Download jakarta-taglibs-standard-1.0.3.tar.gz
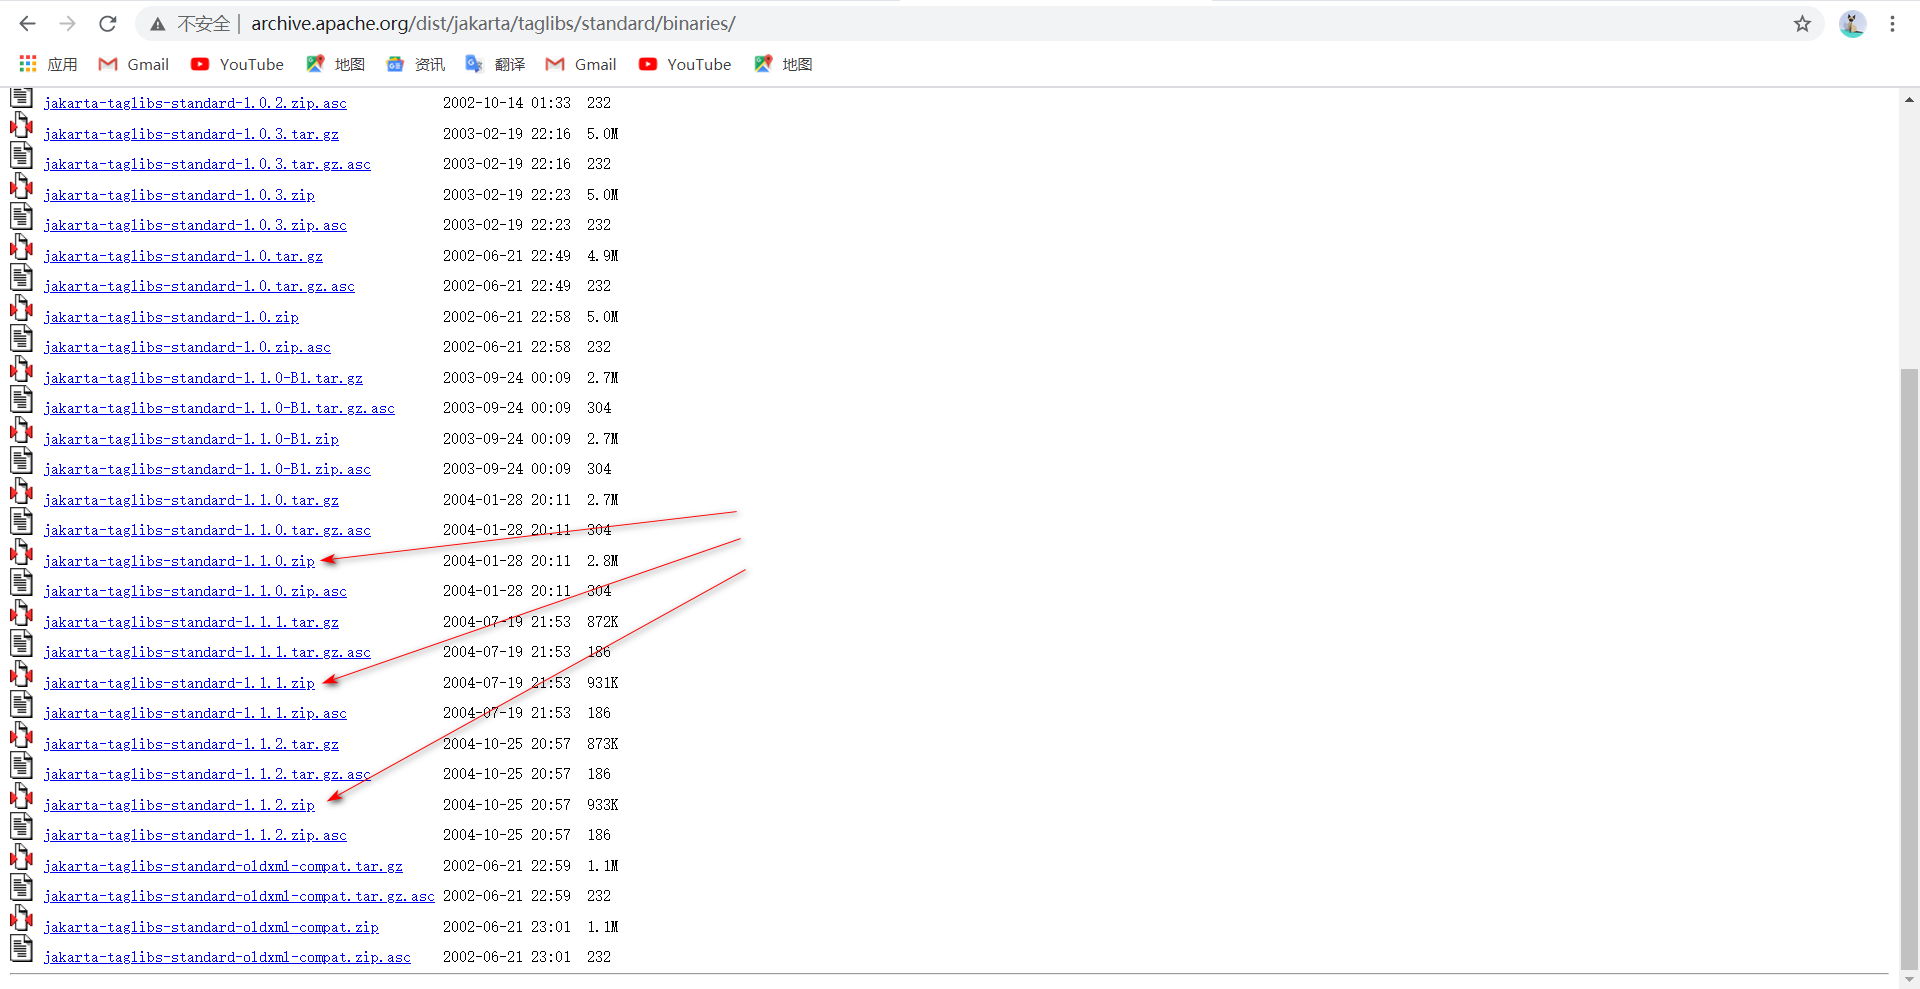This screenshot has height=989, width=1920. click(191, 133)
